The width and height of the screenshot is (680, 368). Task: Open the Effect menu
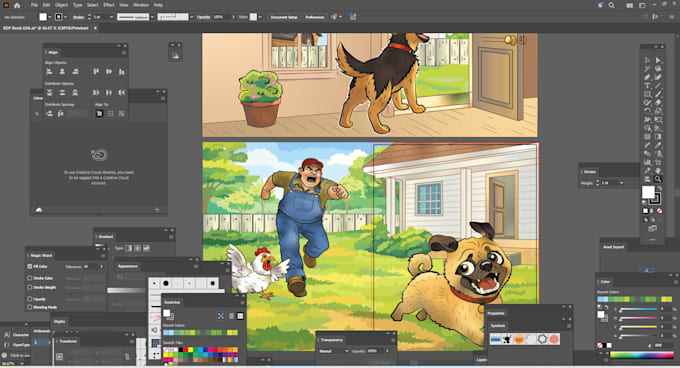pyautogui.click(x=109, y=5)
